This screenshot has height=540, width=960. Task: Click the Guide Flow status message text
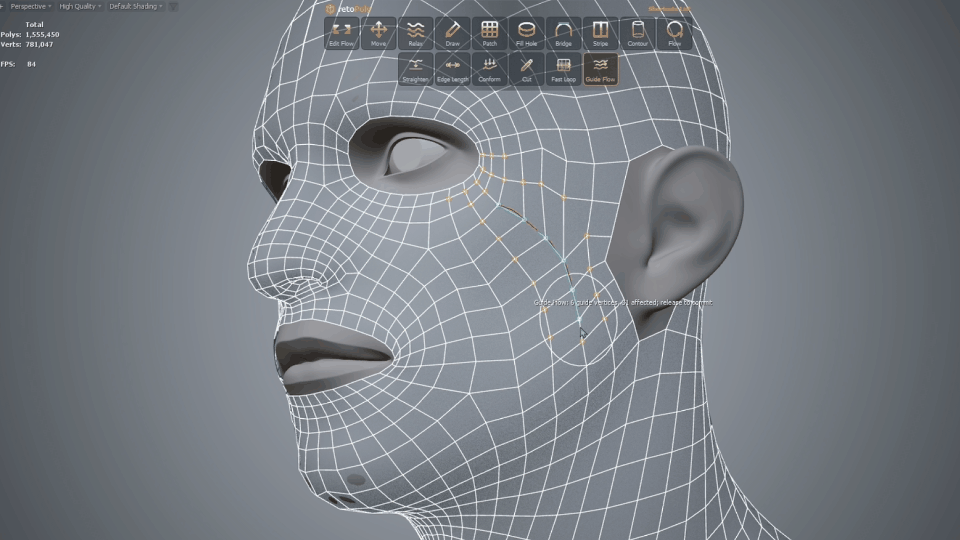pyautogui.click(x=623, y=302)
